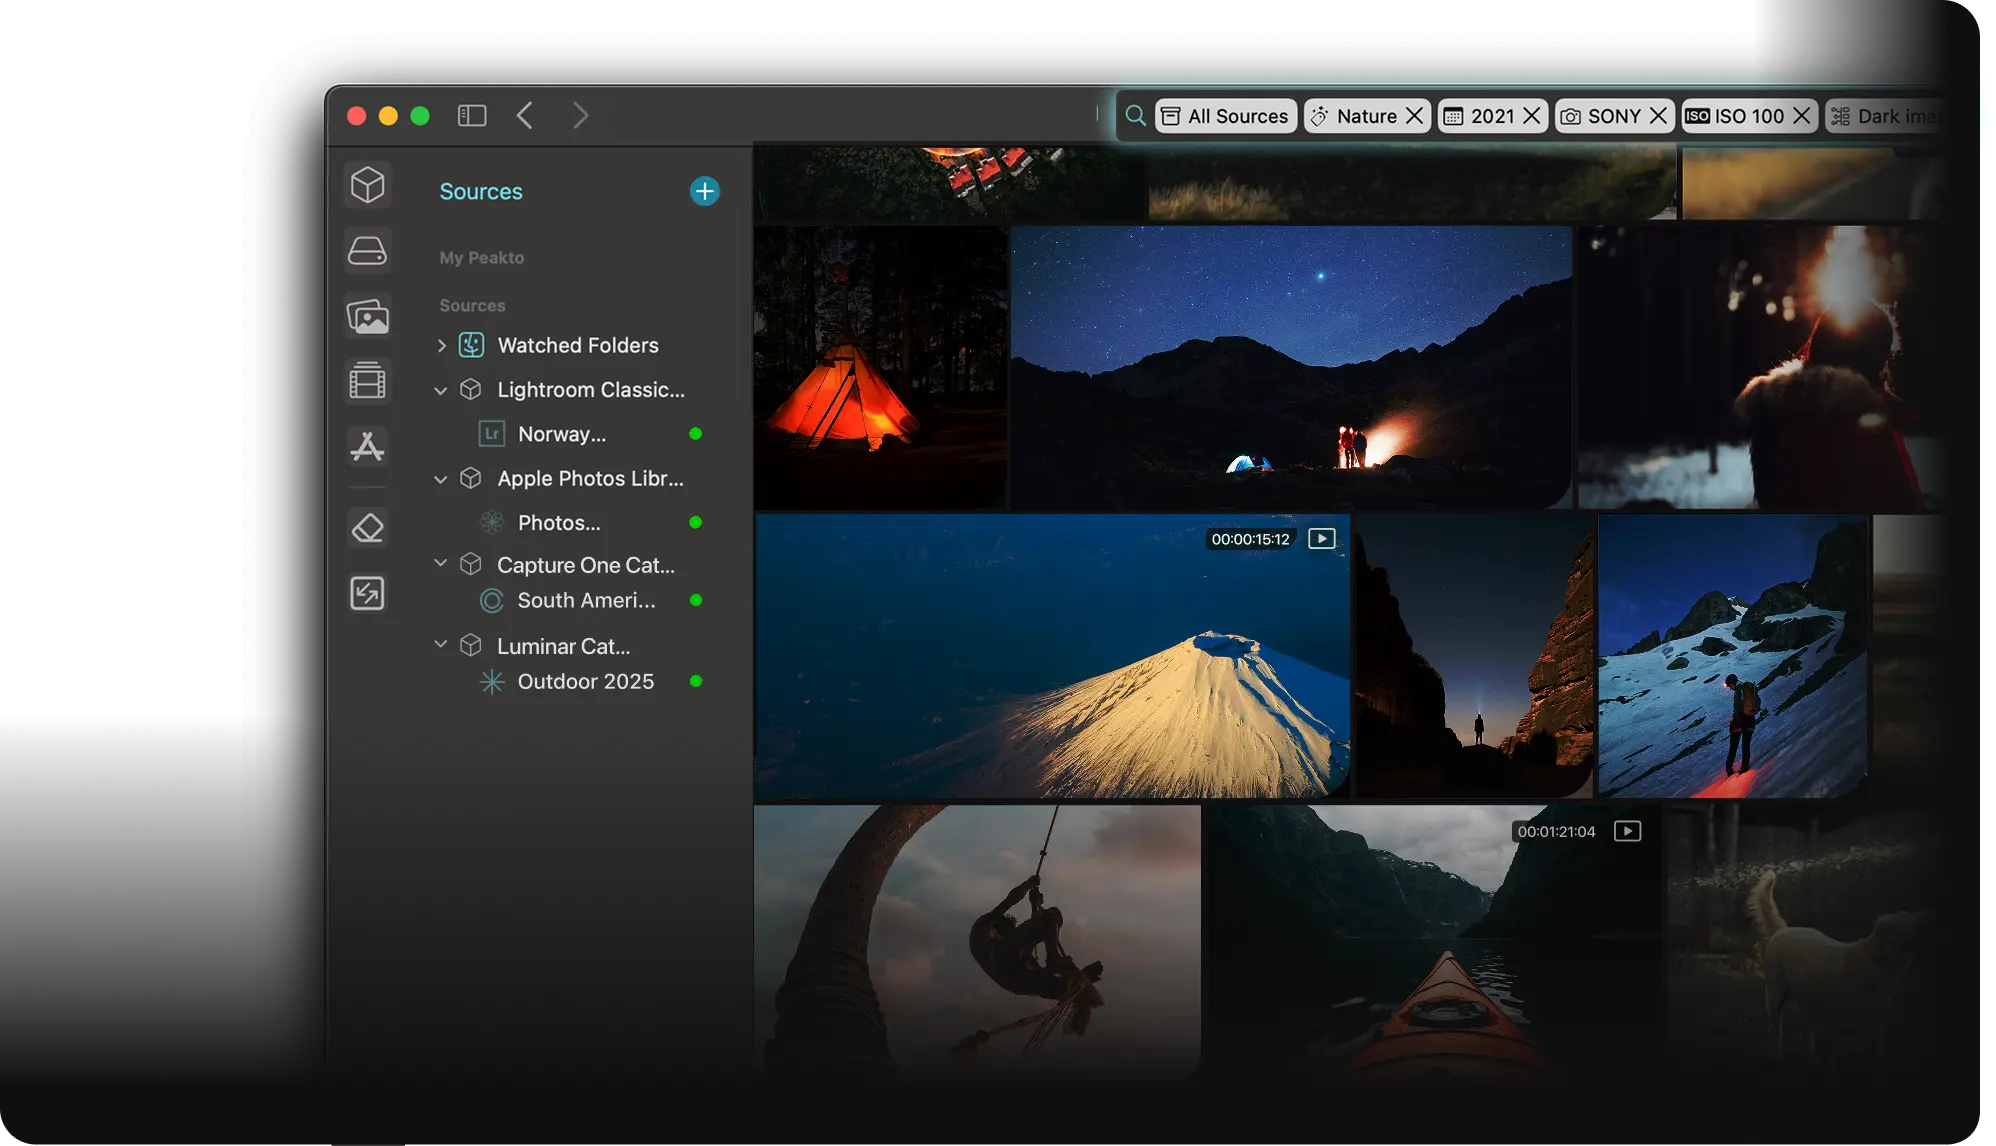
Task: Click the App Store style sidebar icon
Action: (367, 446)
